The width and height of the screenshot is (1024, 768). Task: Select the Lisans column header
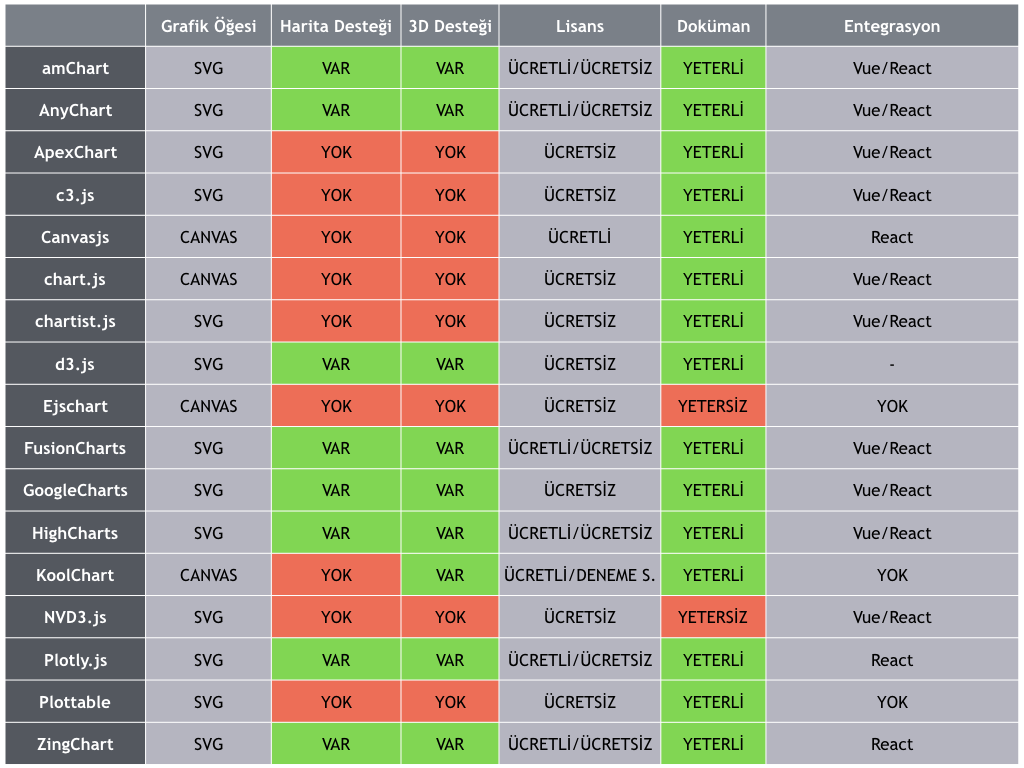pos(580,26)
